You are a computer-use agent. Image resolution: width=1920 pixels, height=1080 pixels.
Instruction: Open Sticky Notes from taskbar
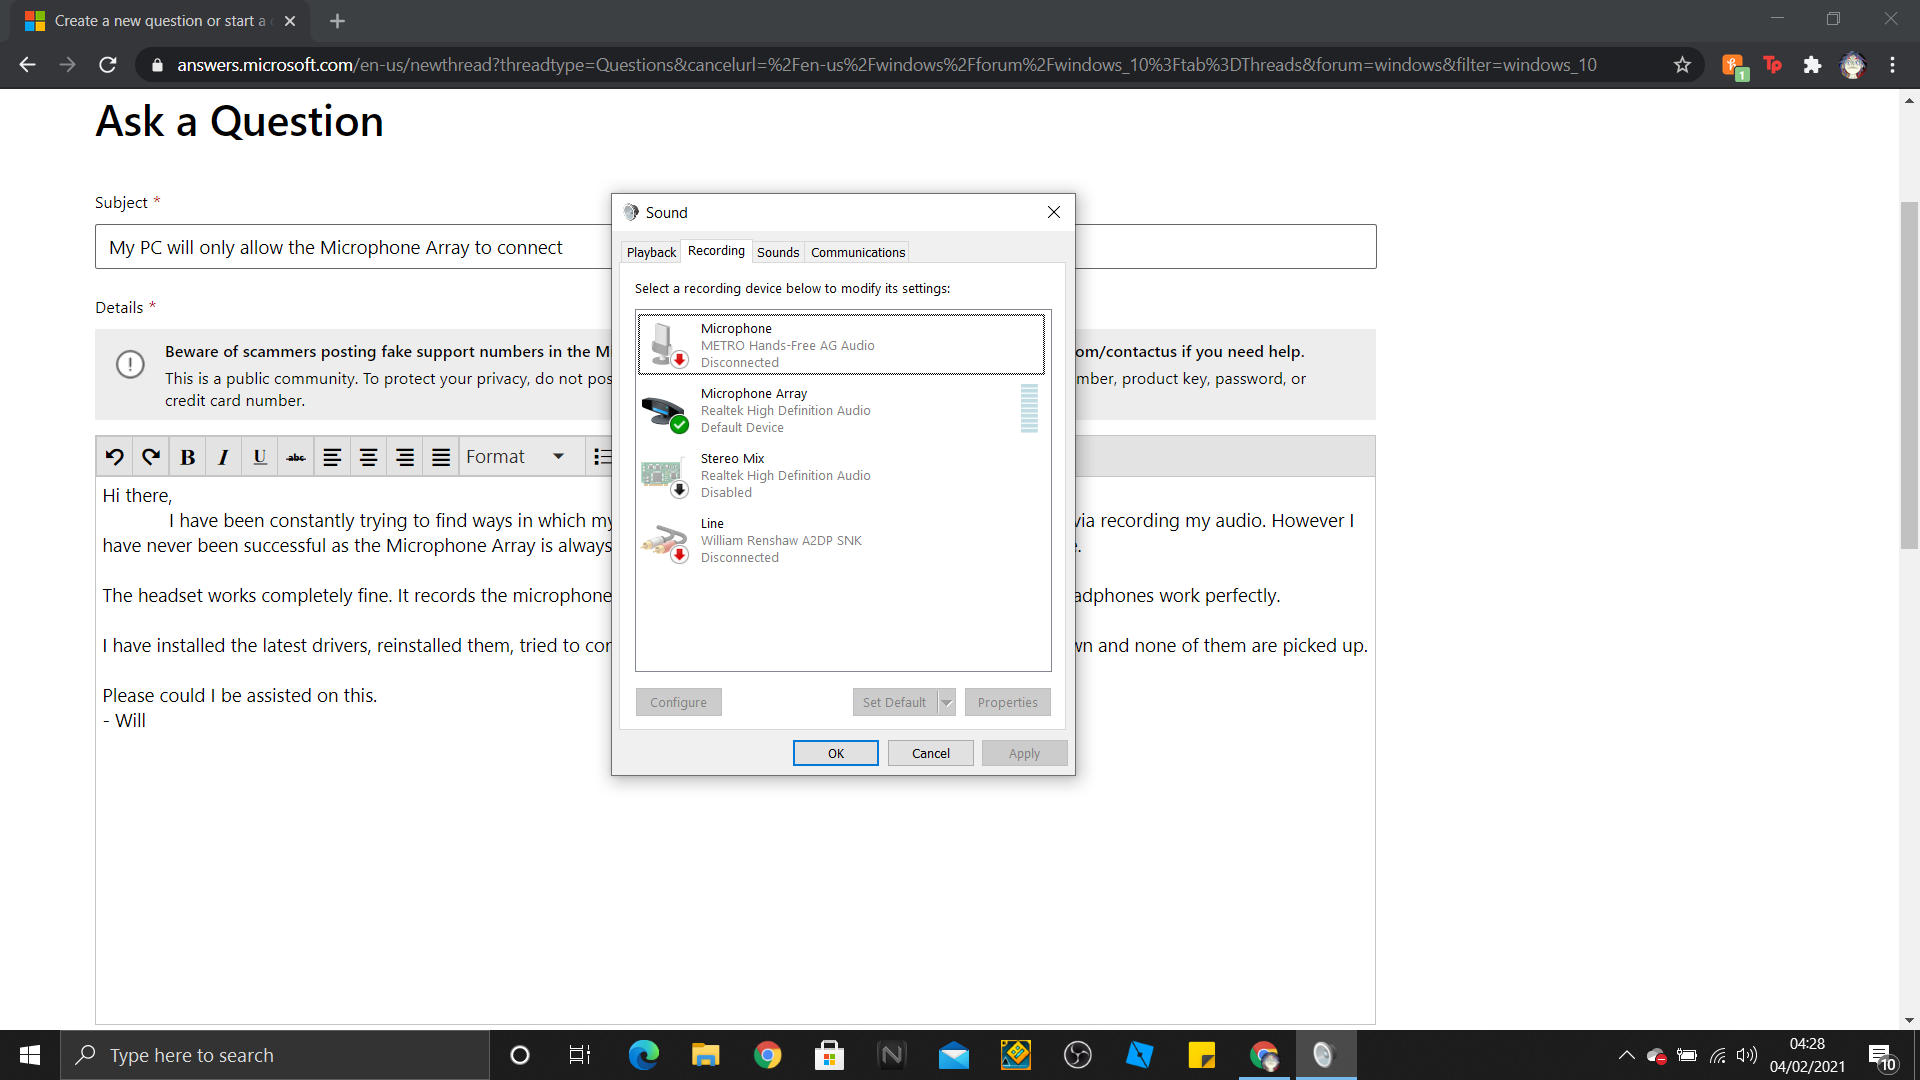click(x=1201, y=1055)
